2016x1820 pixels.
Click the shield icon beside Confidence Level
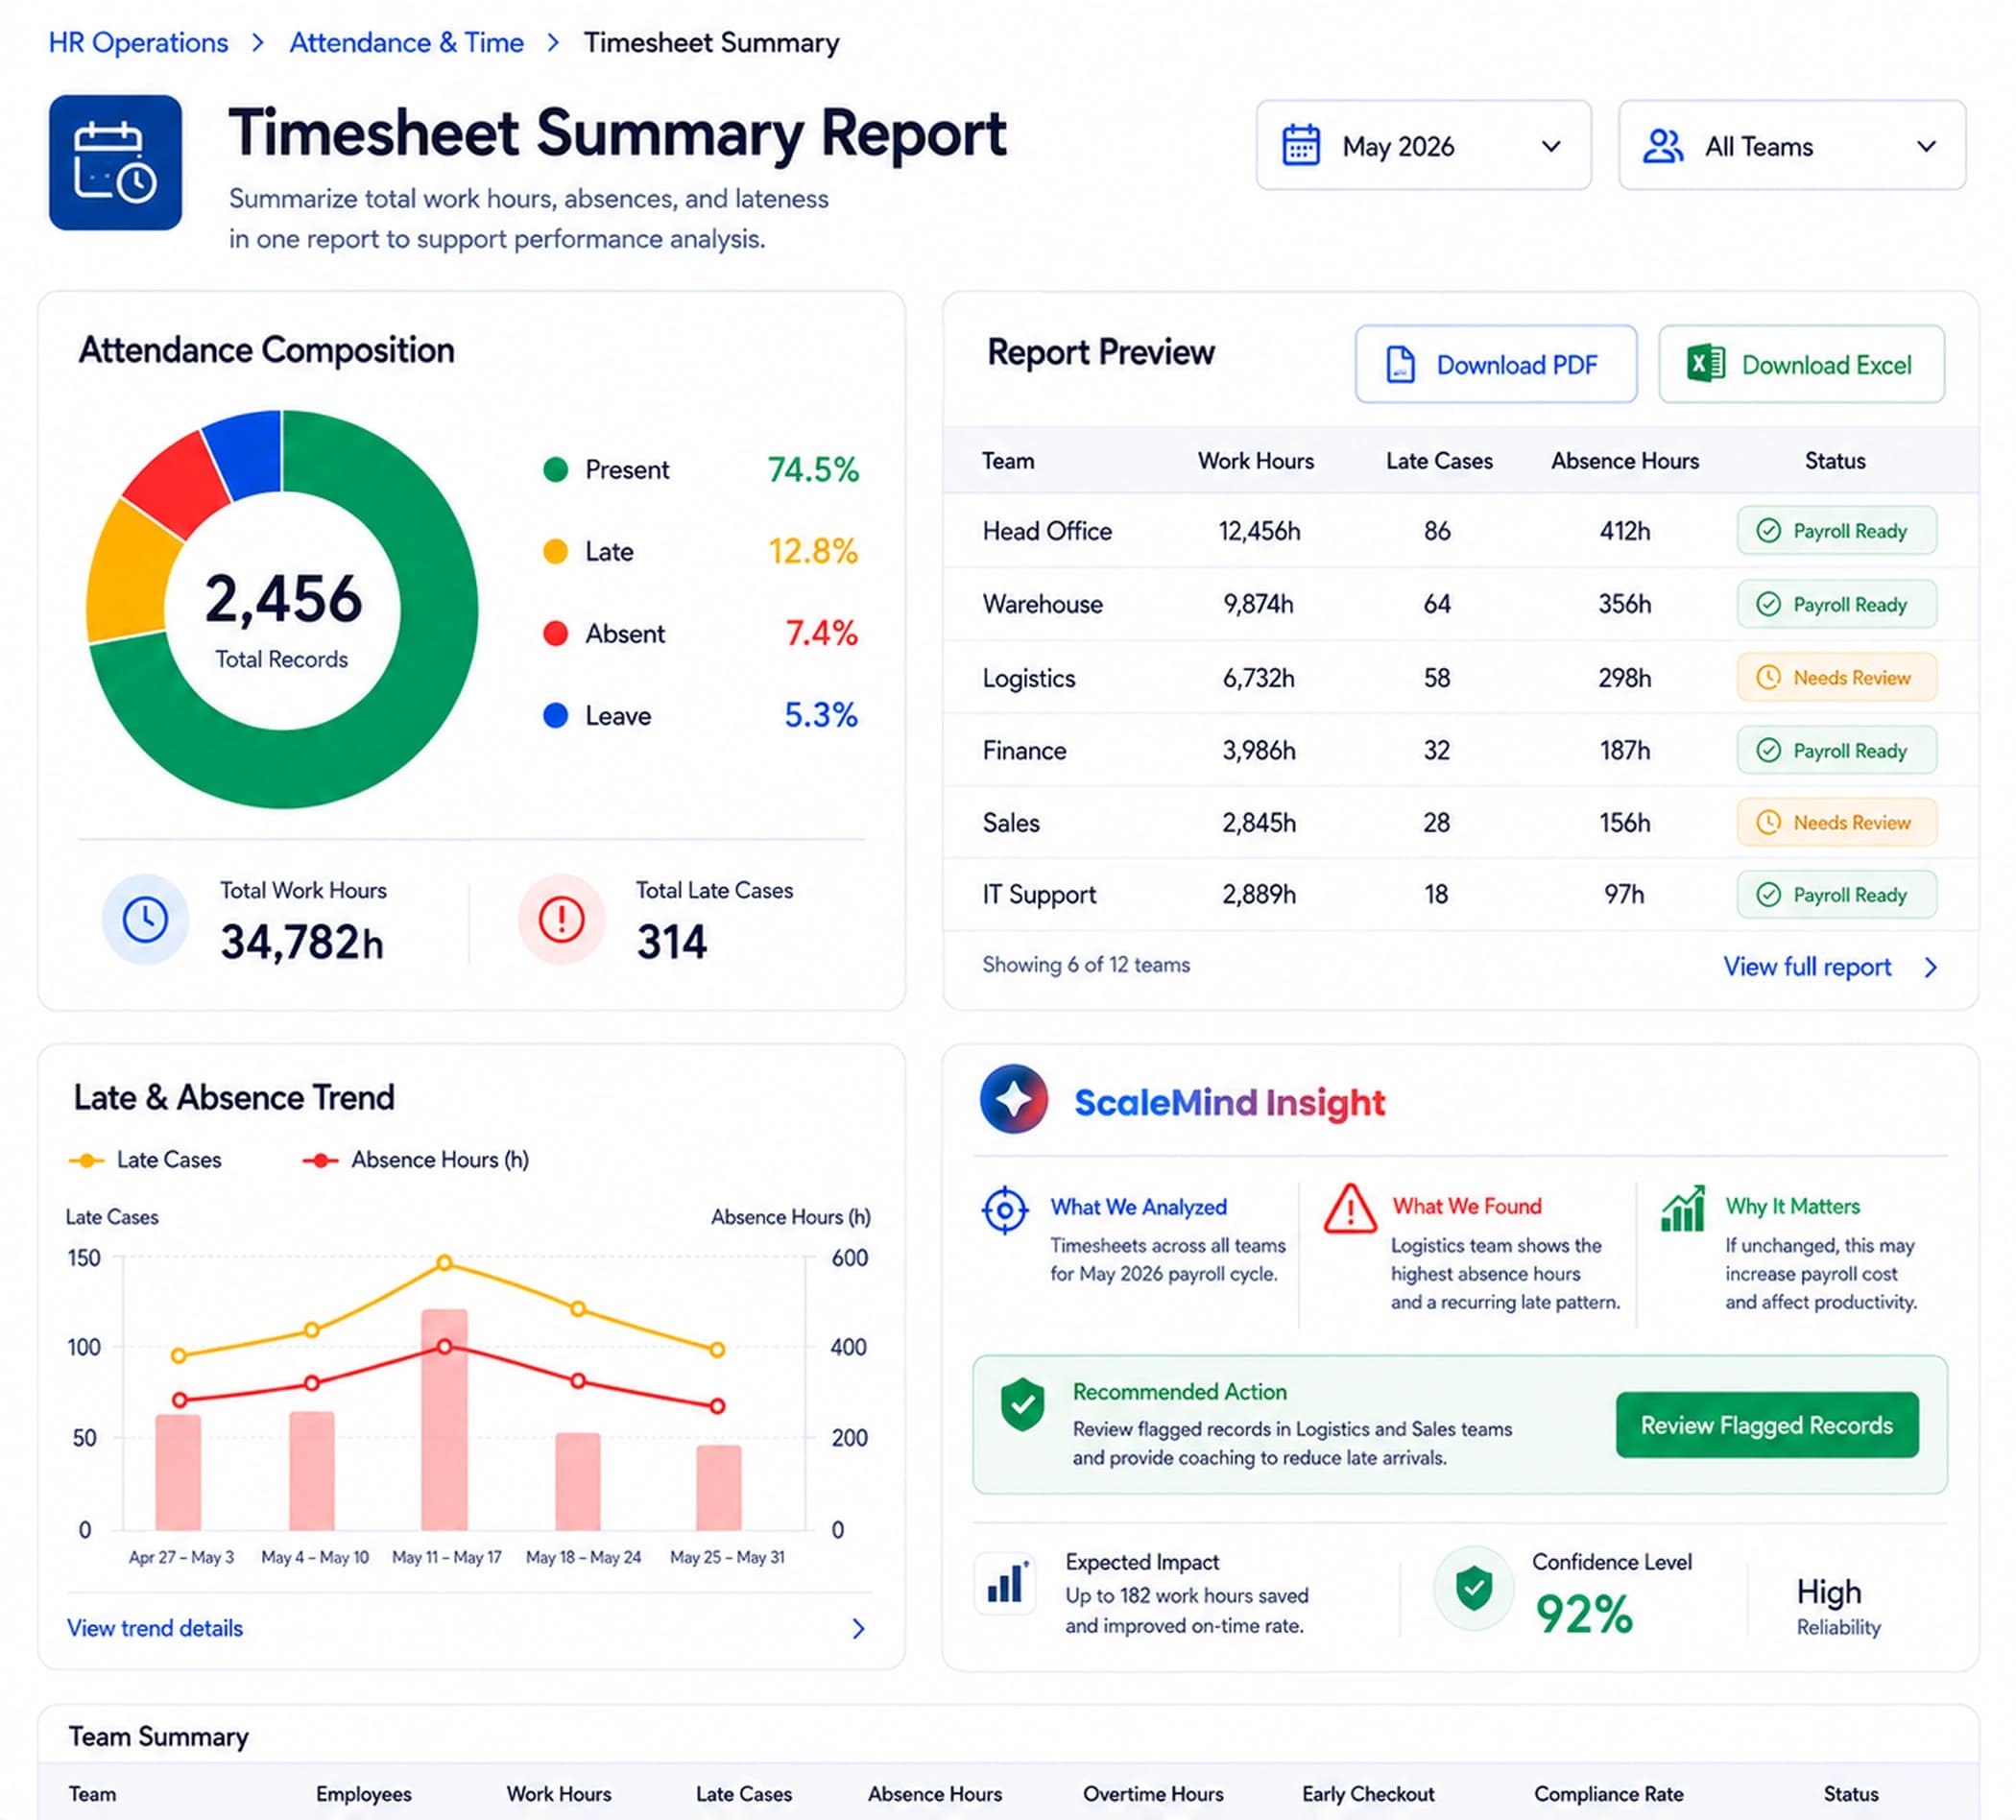click(1474, 1588)
